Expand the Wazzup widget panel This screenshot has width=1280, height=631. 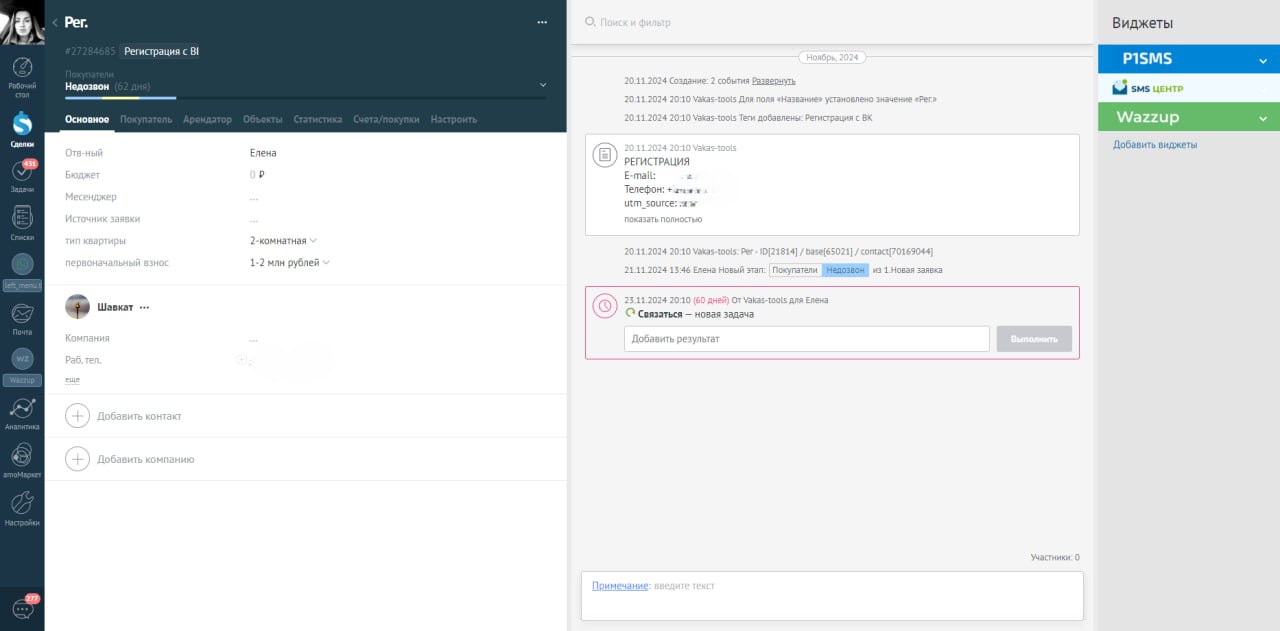pyautogui.click(x=1263, y=118)
